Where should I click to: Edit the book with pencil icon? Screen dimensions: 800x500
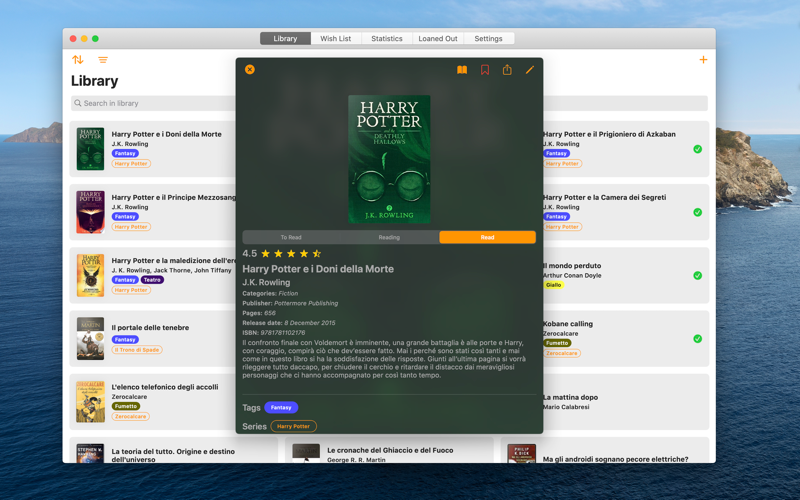pyautogui.click(x=530, y=69)
